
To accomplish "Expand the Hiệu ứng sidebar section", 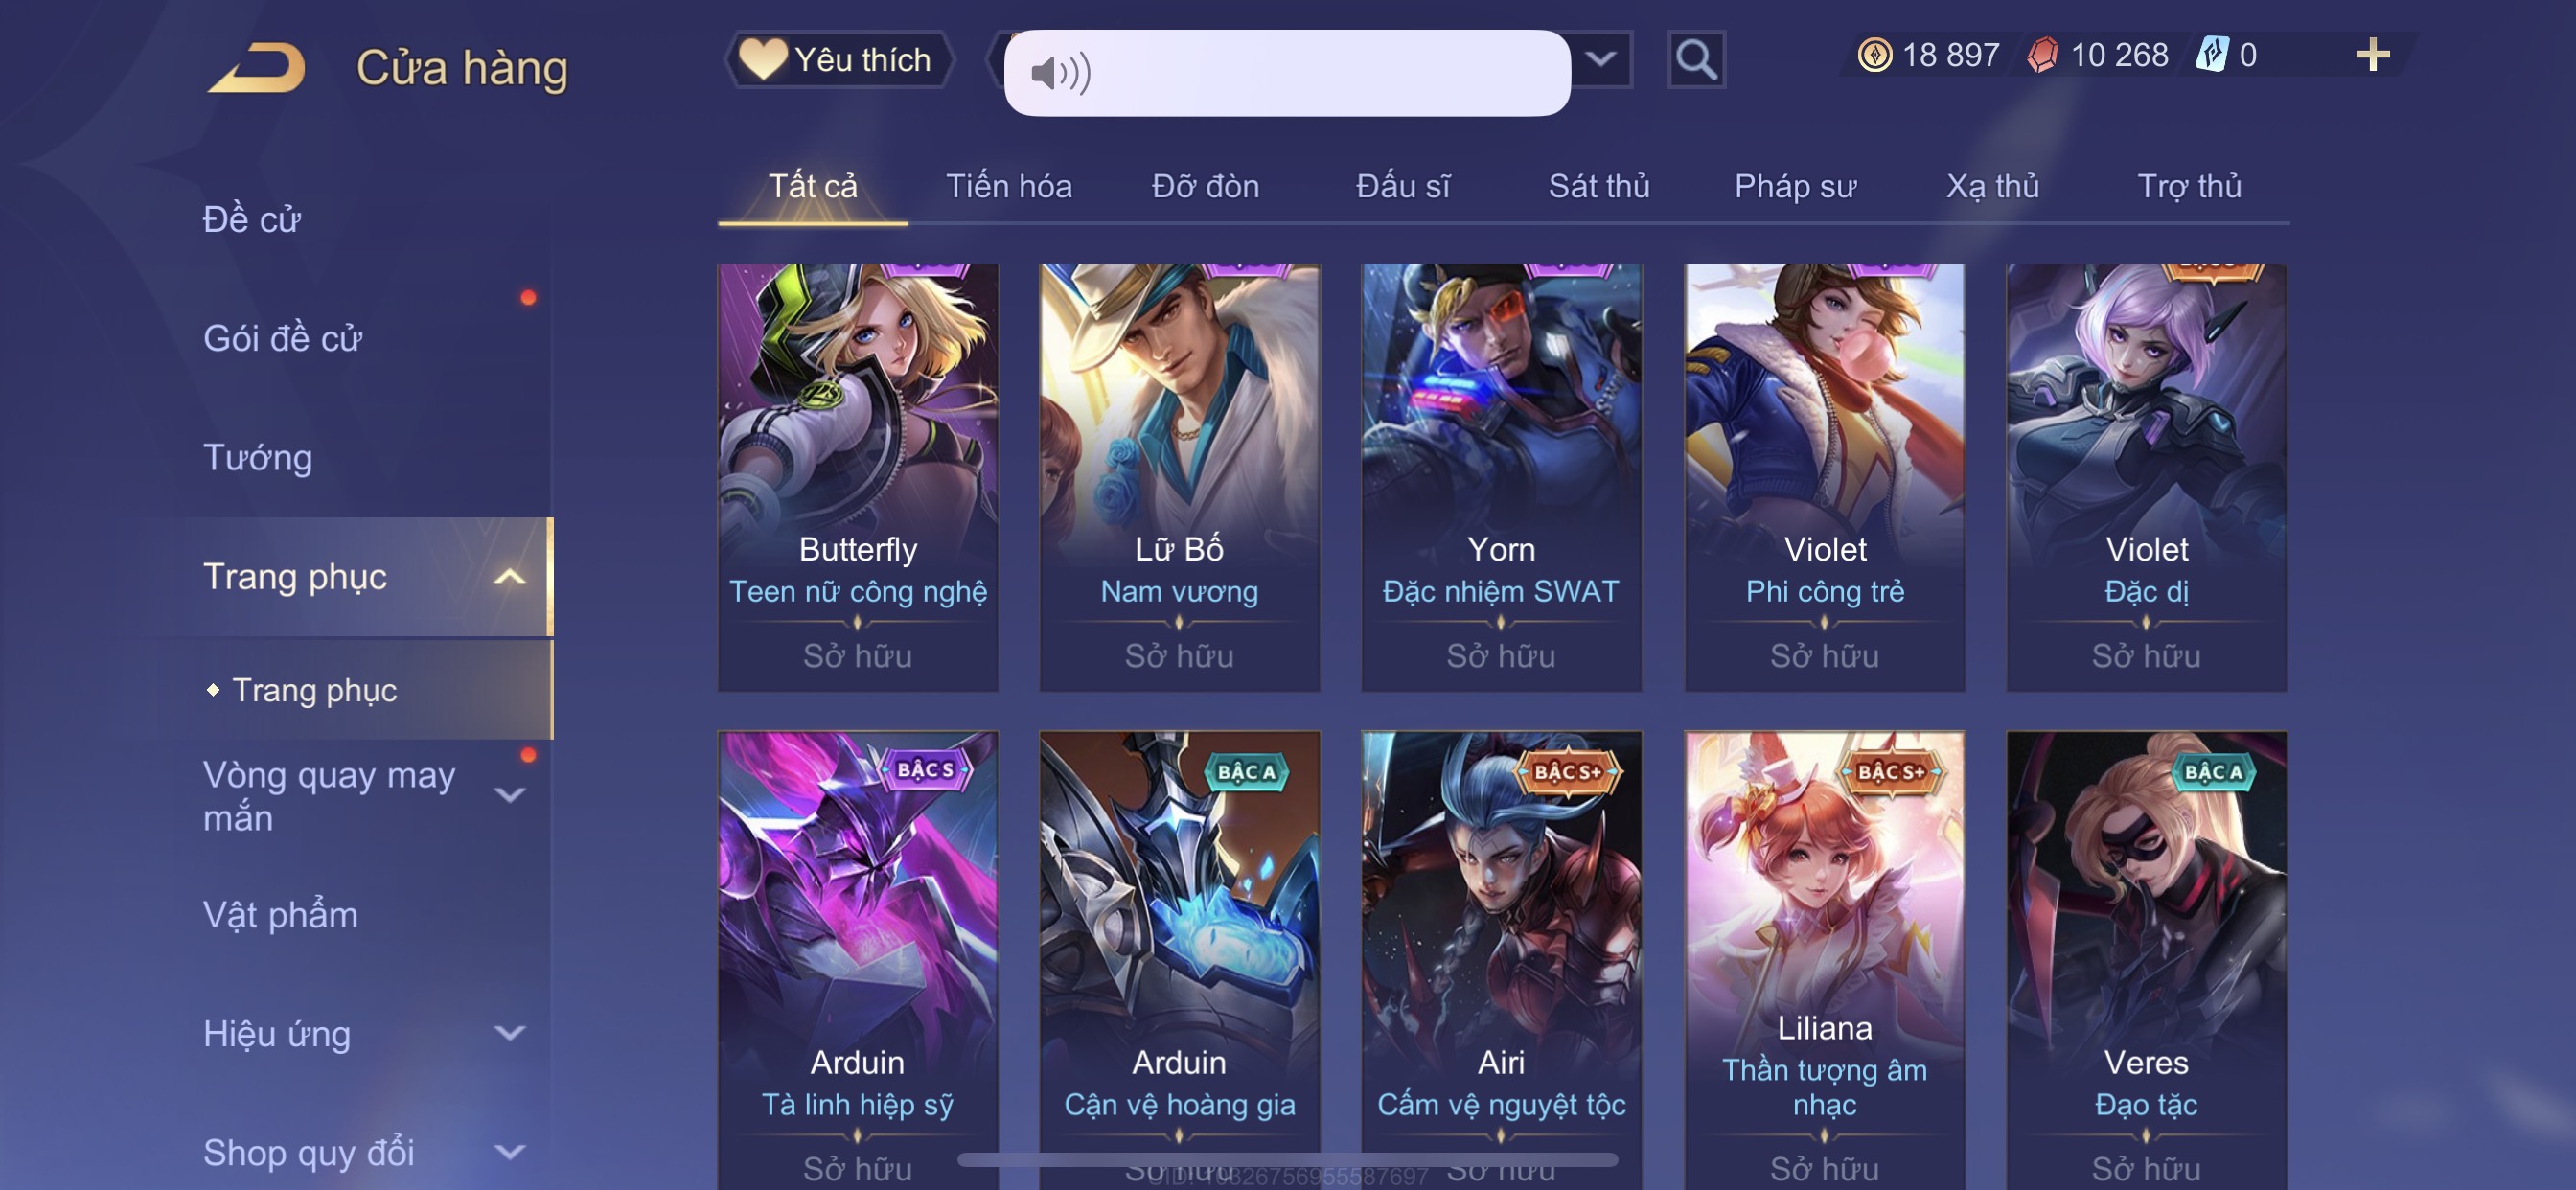I will tap(510, 1033).
